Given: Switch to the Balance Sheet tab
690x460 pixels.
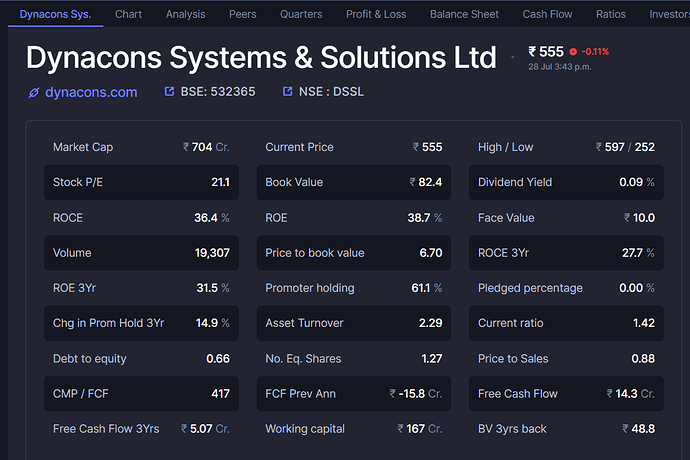Looking at the screenshot, I should (464, 14).
